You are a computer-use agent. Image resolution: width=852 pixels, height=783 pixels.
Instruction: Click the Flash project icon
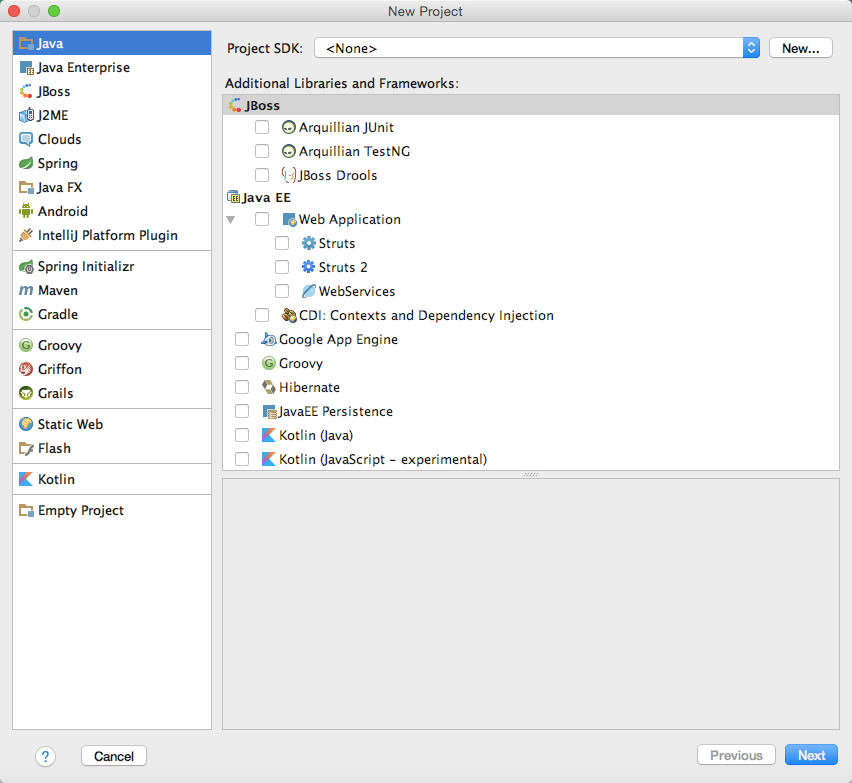(x=26, y=448)
